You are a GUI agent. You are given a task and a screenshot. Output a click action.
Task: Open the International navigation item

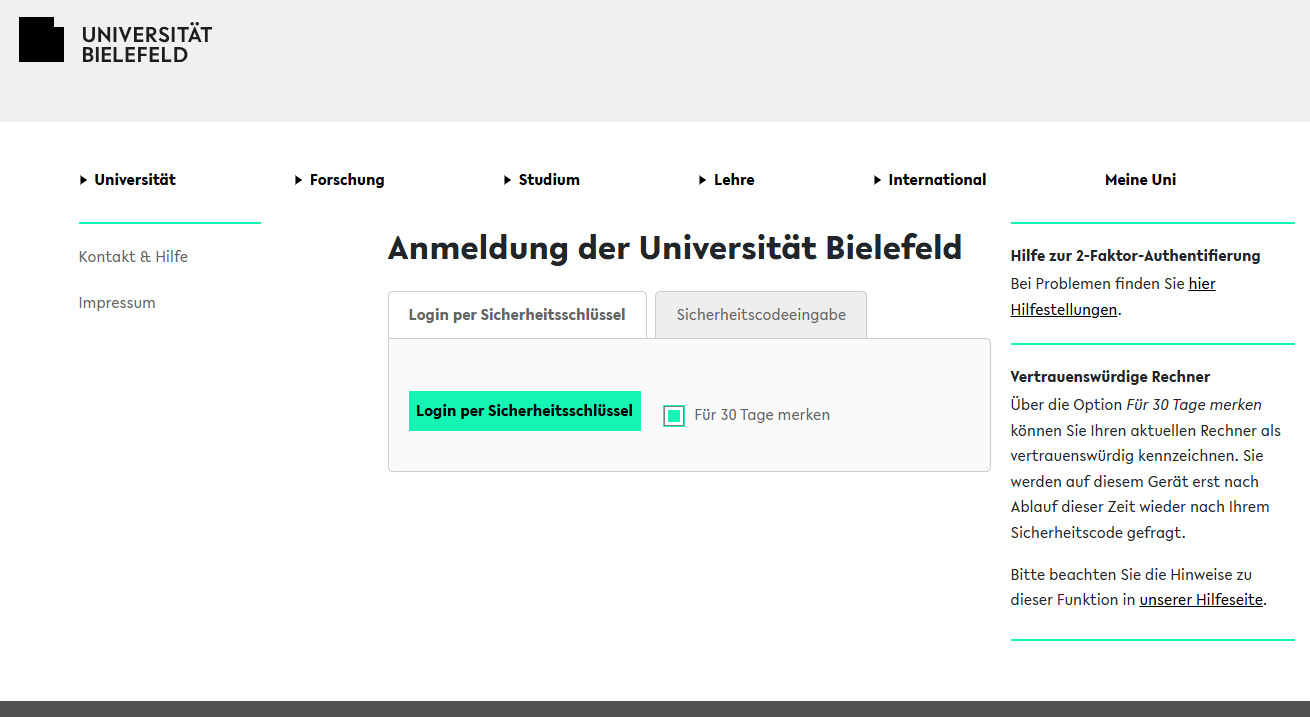[x=937, y=180]
